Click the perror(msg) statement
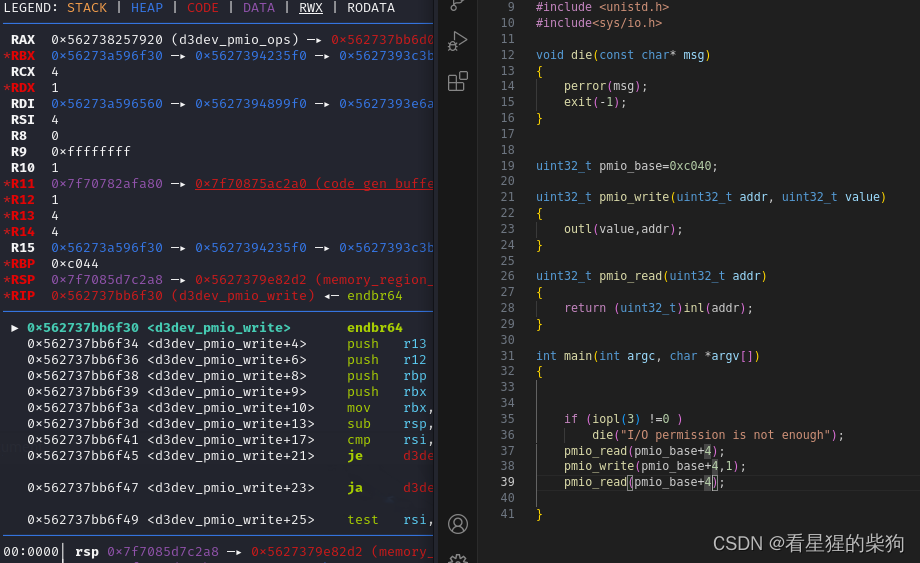The image size is (920, 563). (606, 86)
